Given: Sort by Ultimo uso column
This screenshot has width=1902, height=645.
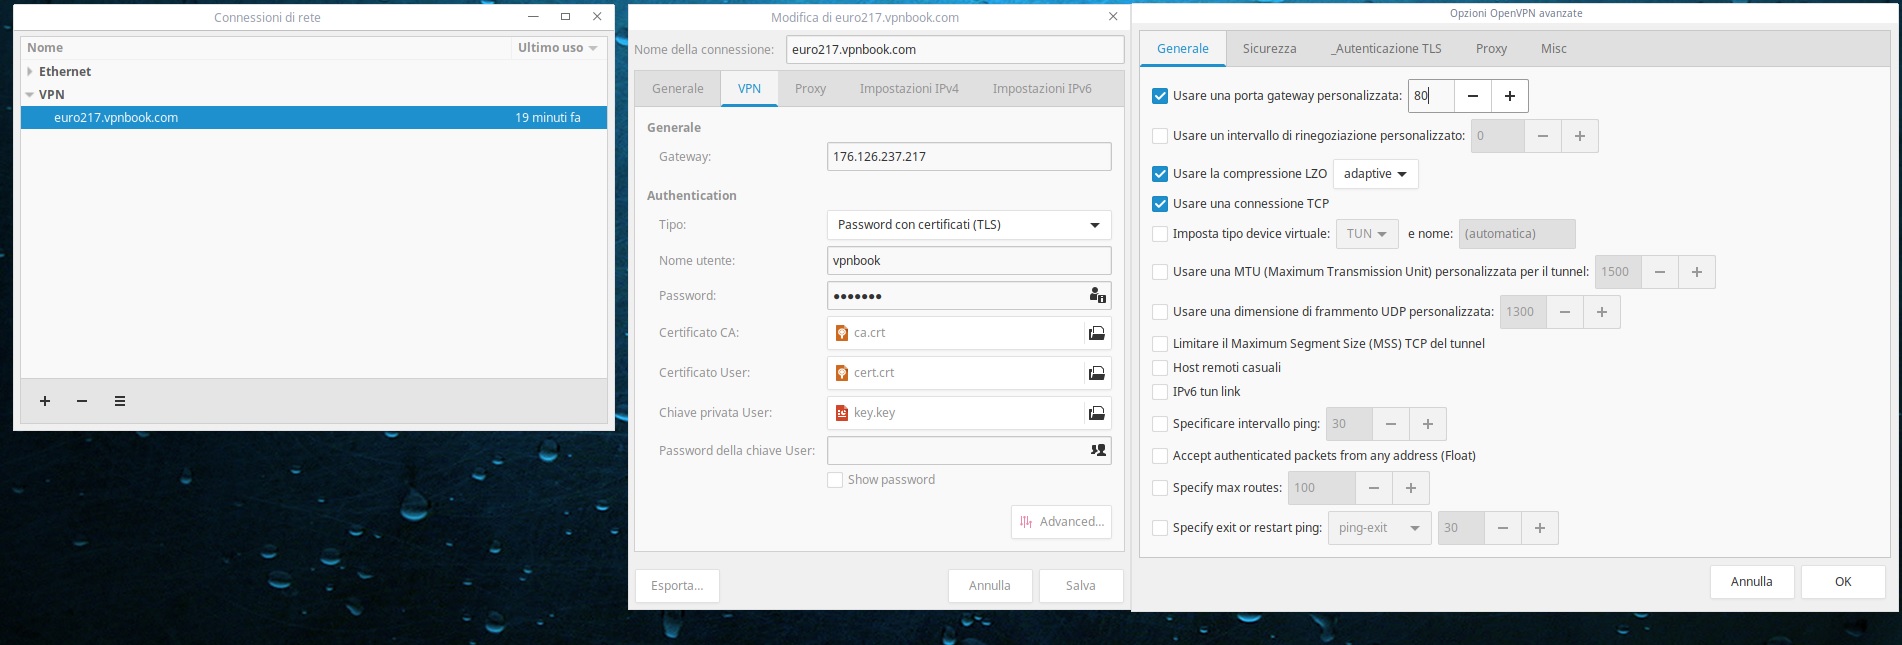Looking at the screenshot, I should [558, 47].
